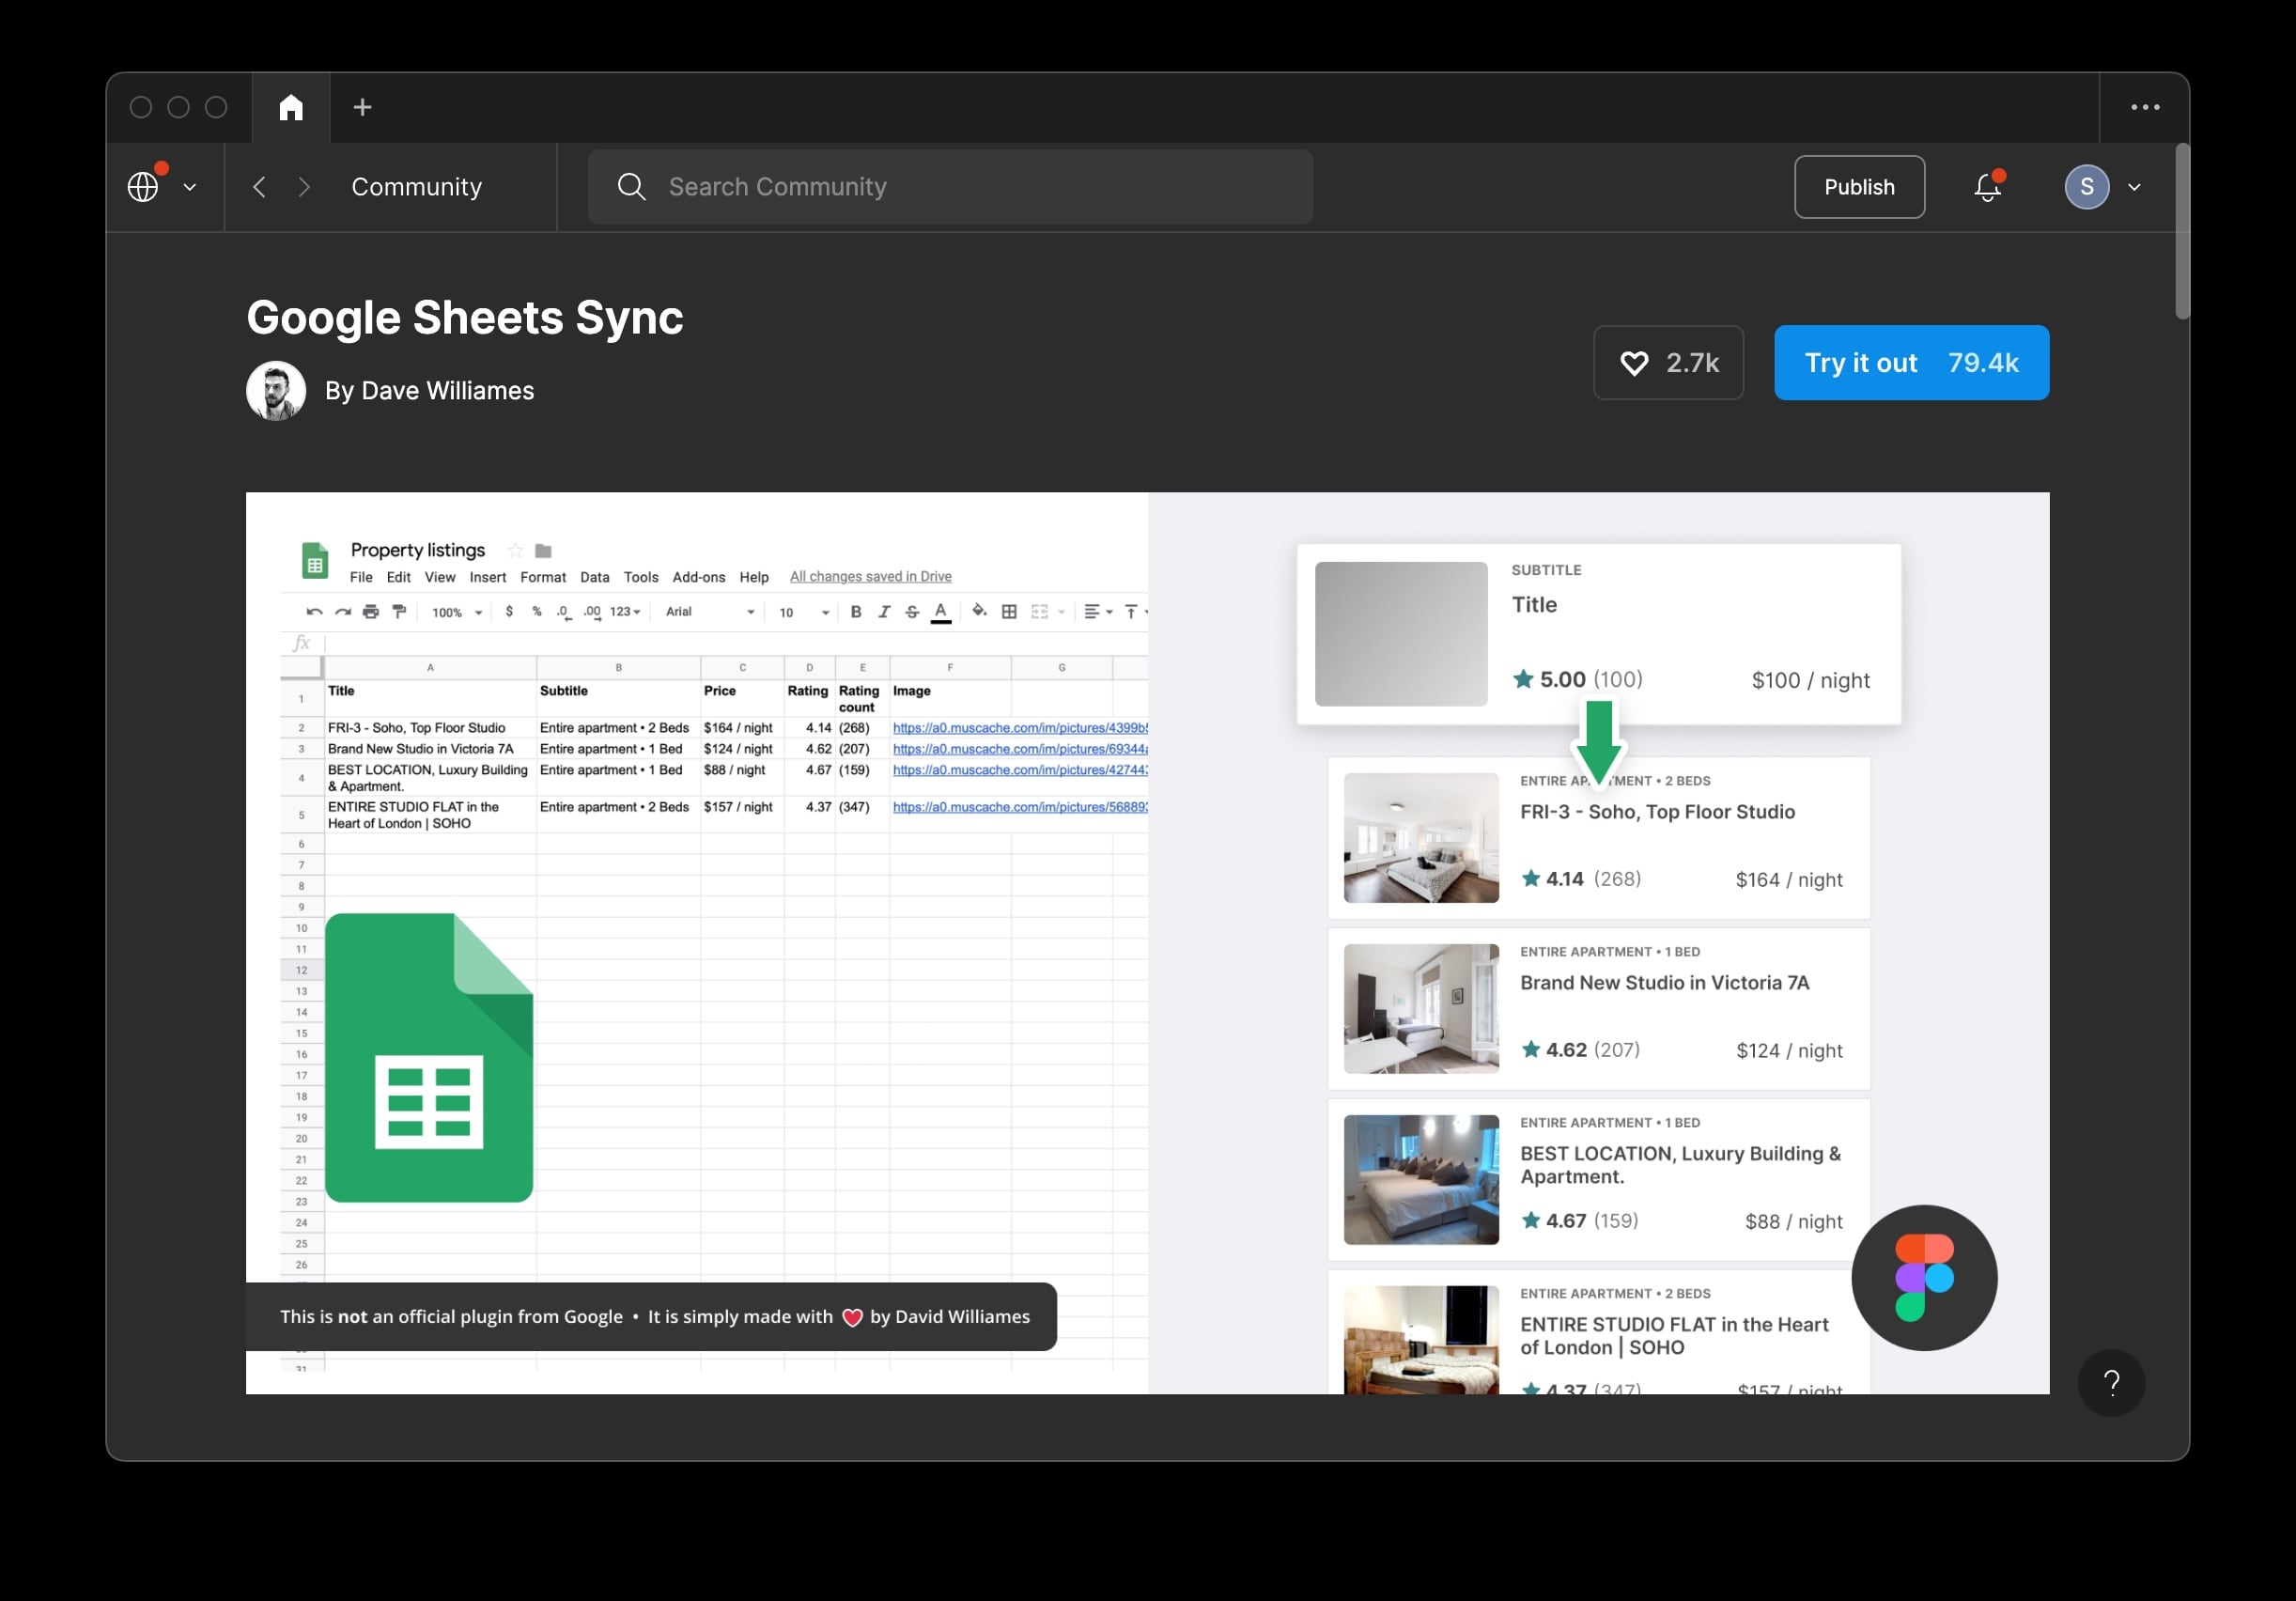Go back with left arrow

click(259, 187)
